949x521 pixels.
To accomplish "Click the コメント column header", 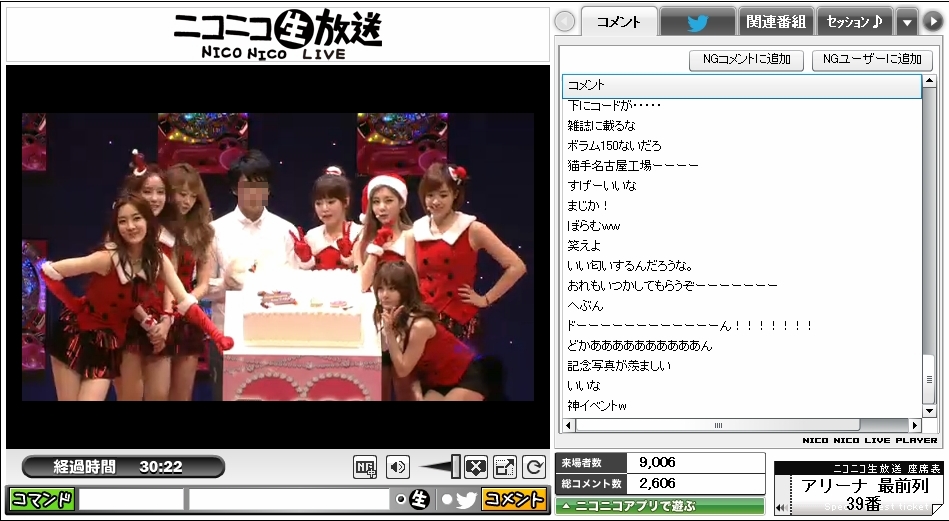I will pyautogui.click(x=742, y=85).
